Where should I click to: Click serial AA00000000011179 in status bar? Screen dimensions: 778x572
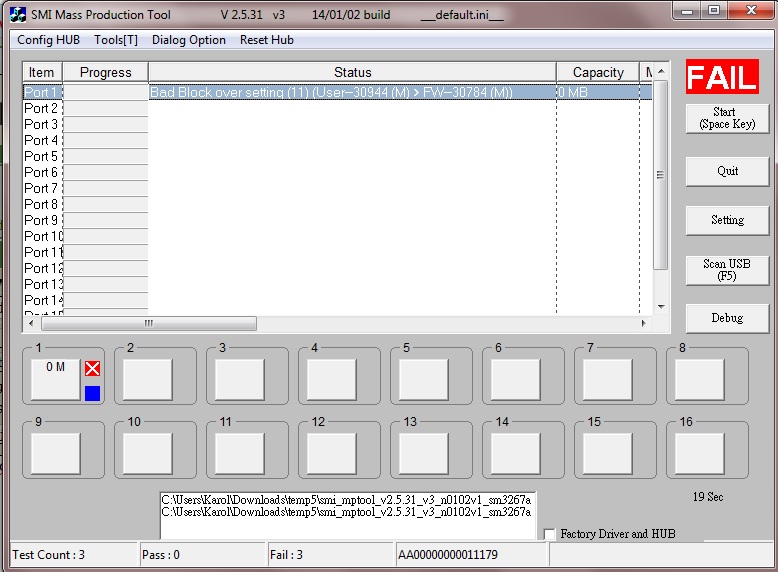471,555
